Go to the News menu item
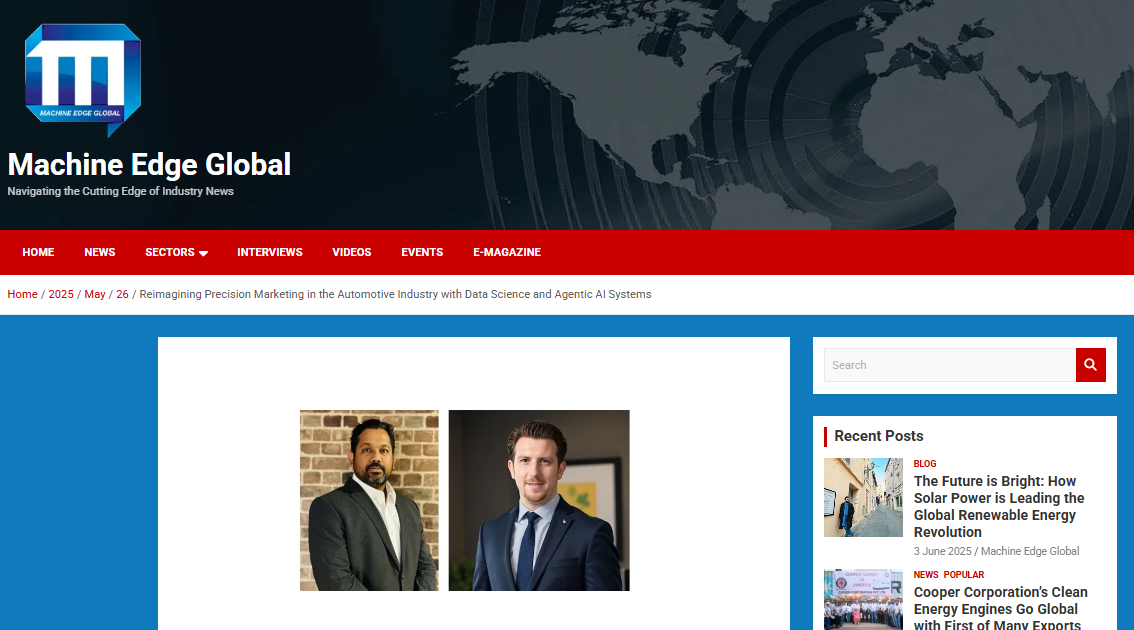1134x630 pixels. point(100,252)
